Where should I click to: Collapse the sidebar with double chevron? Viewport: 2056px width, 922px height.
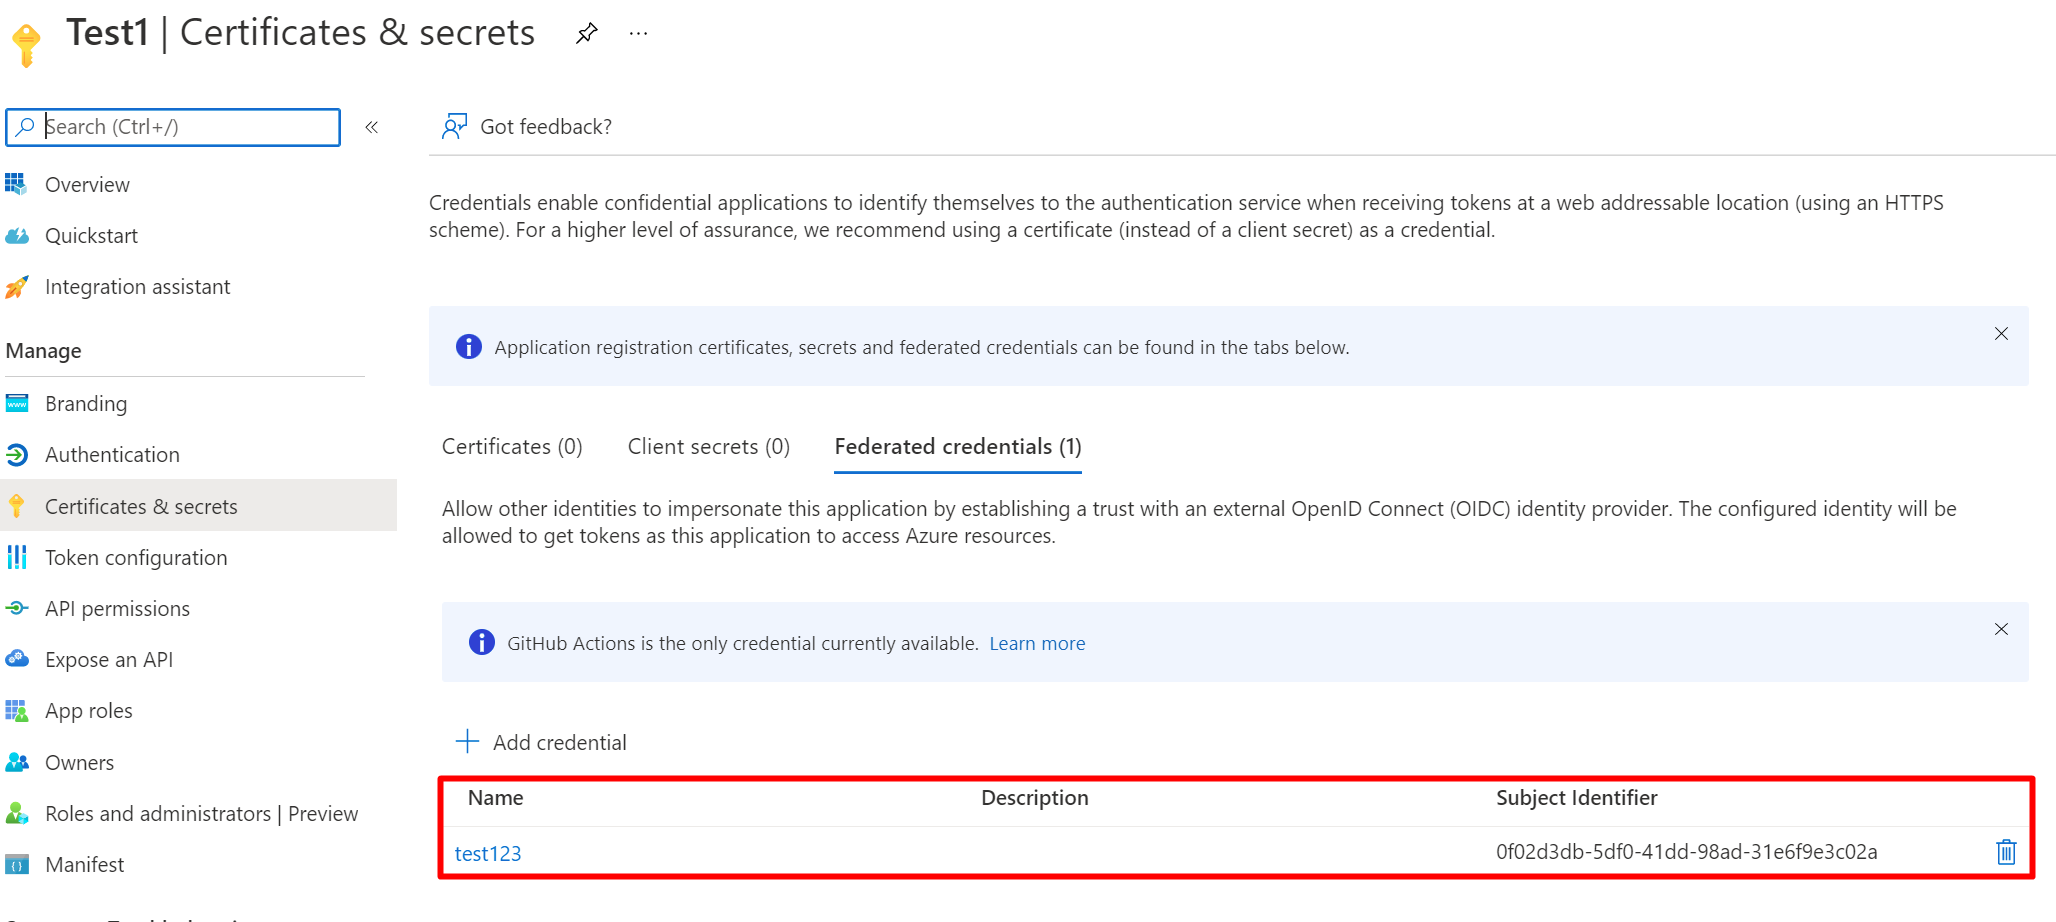[372, 127]
